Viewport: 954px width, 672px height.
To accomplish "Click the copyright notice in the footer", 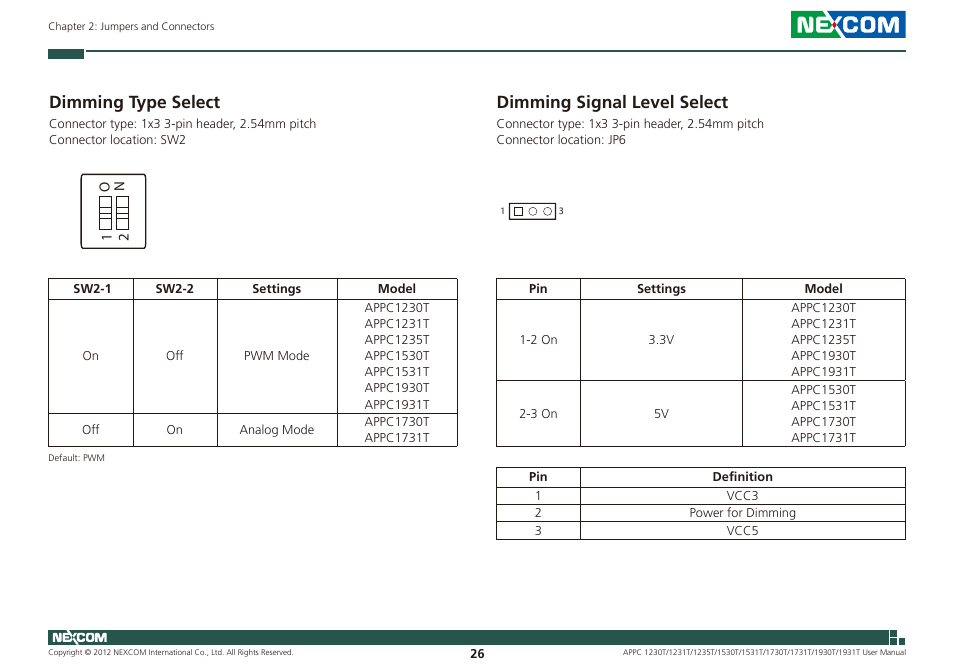I will [171, 653].
